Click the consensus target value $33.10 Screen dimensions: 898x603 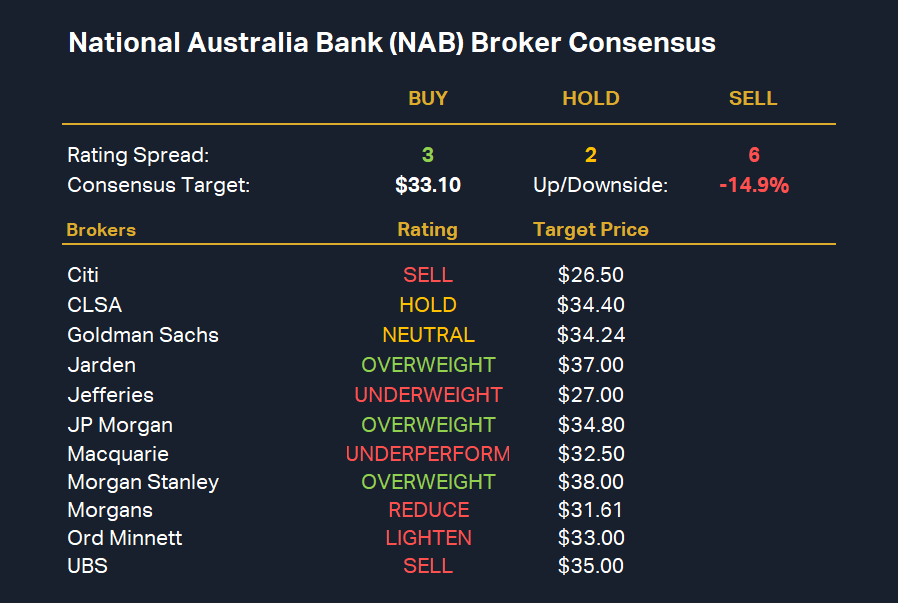[428, 185]
